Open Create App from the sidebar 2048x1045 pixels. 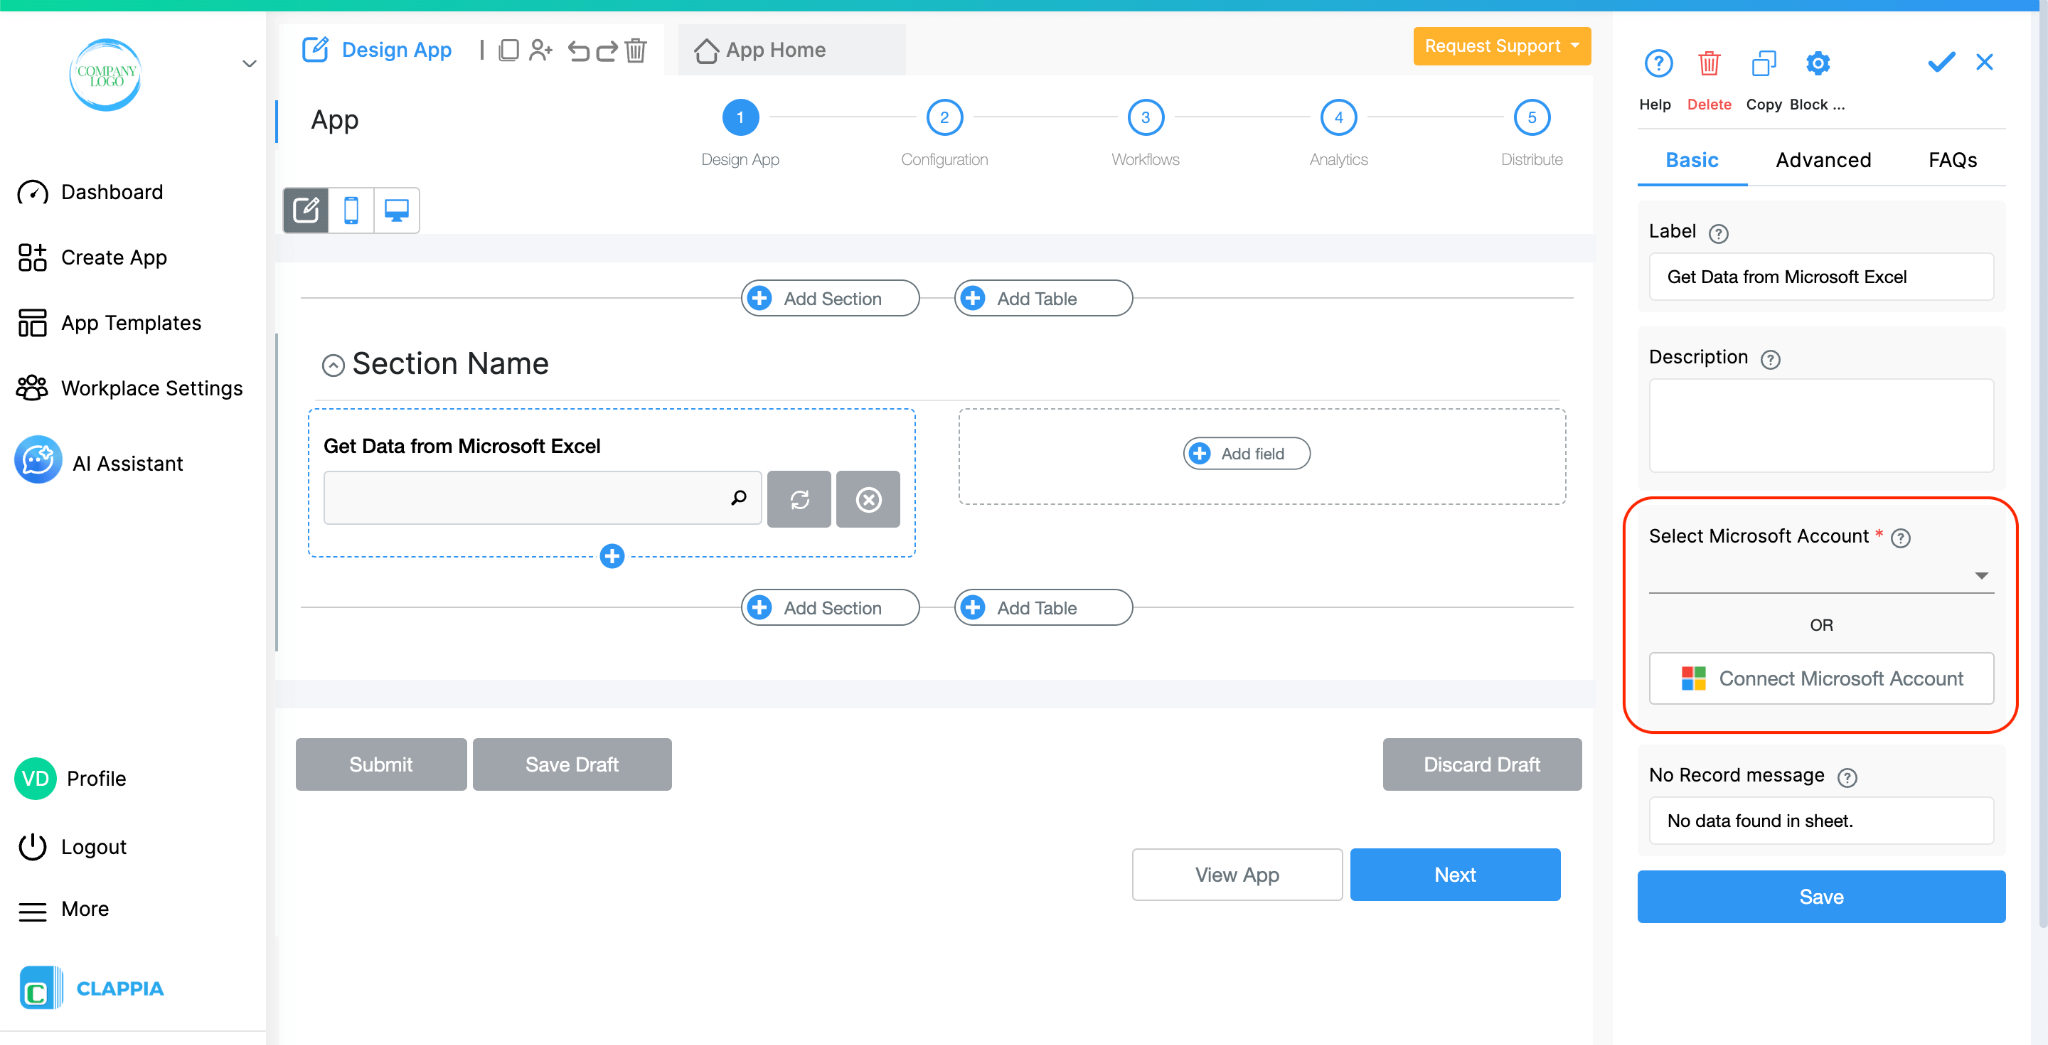coord(92,257)
